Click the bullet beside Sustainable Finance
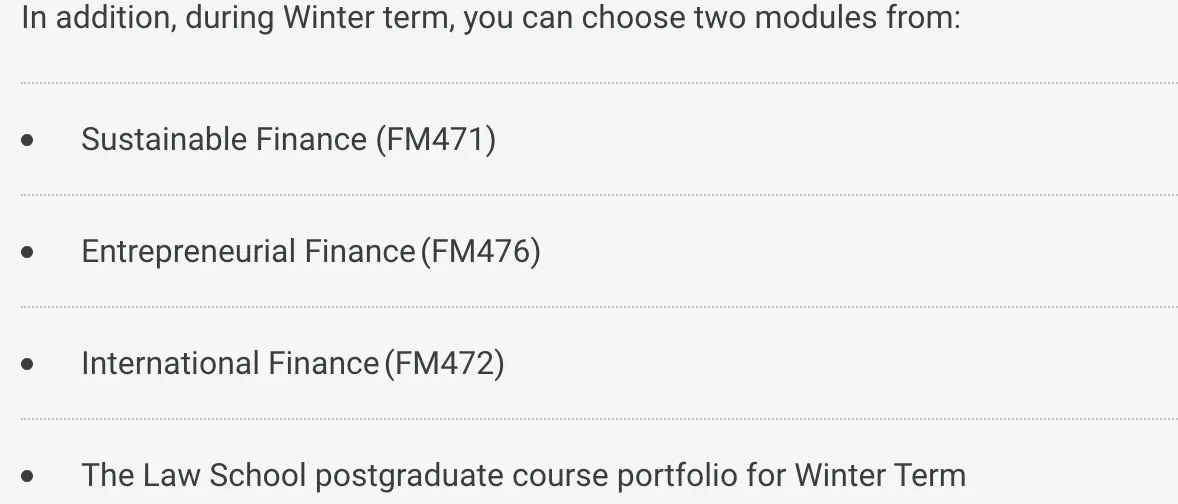Image resolution: width=1178 pixels, height=504 pixels. point(27,140)
